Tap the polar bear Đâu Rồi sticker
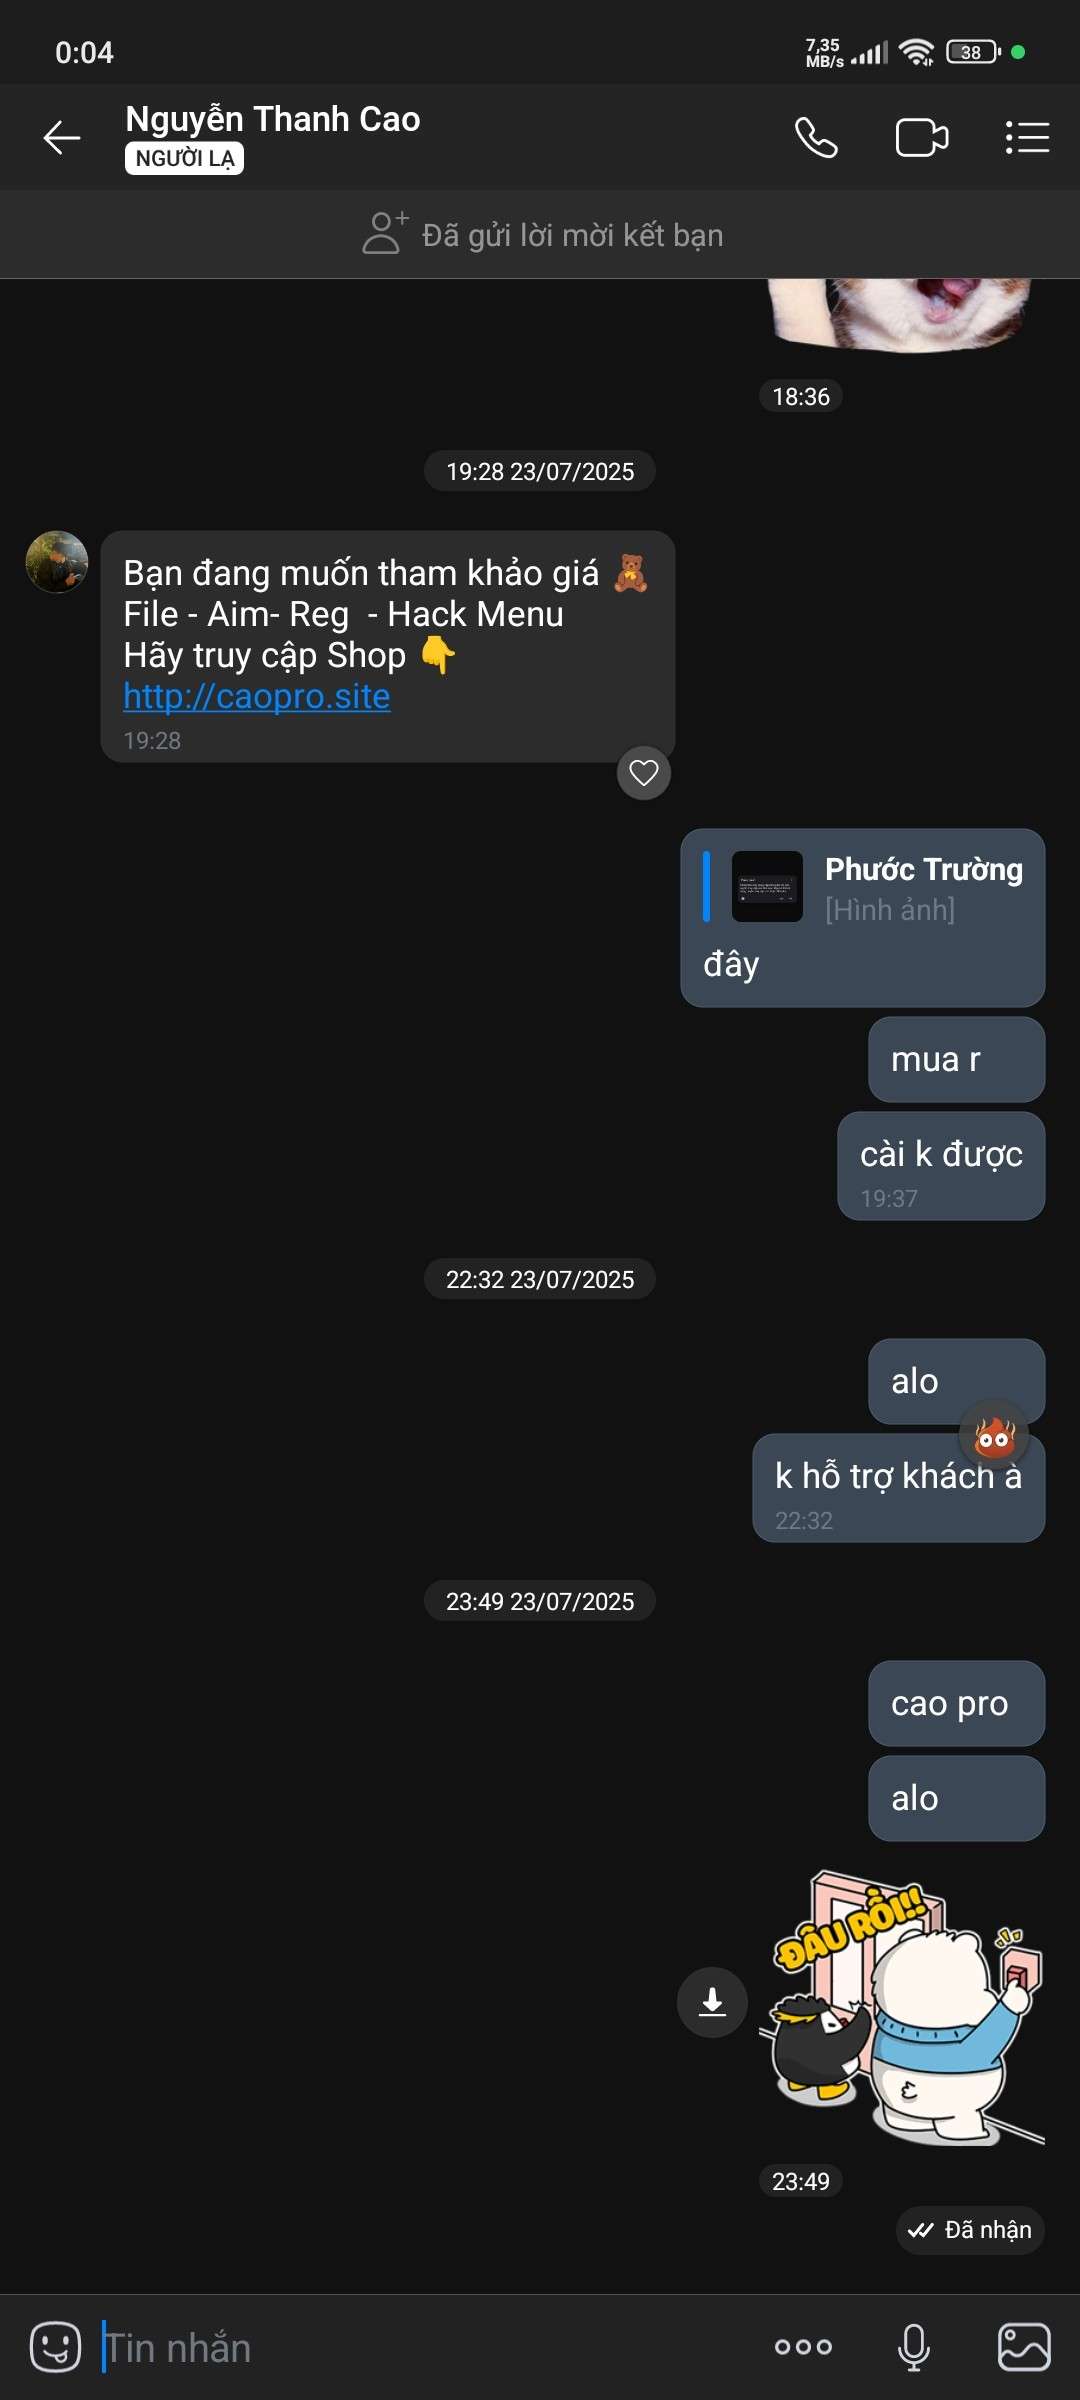The image size is (1080, 2400). coord(908,2008)
